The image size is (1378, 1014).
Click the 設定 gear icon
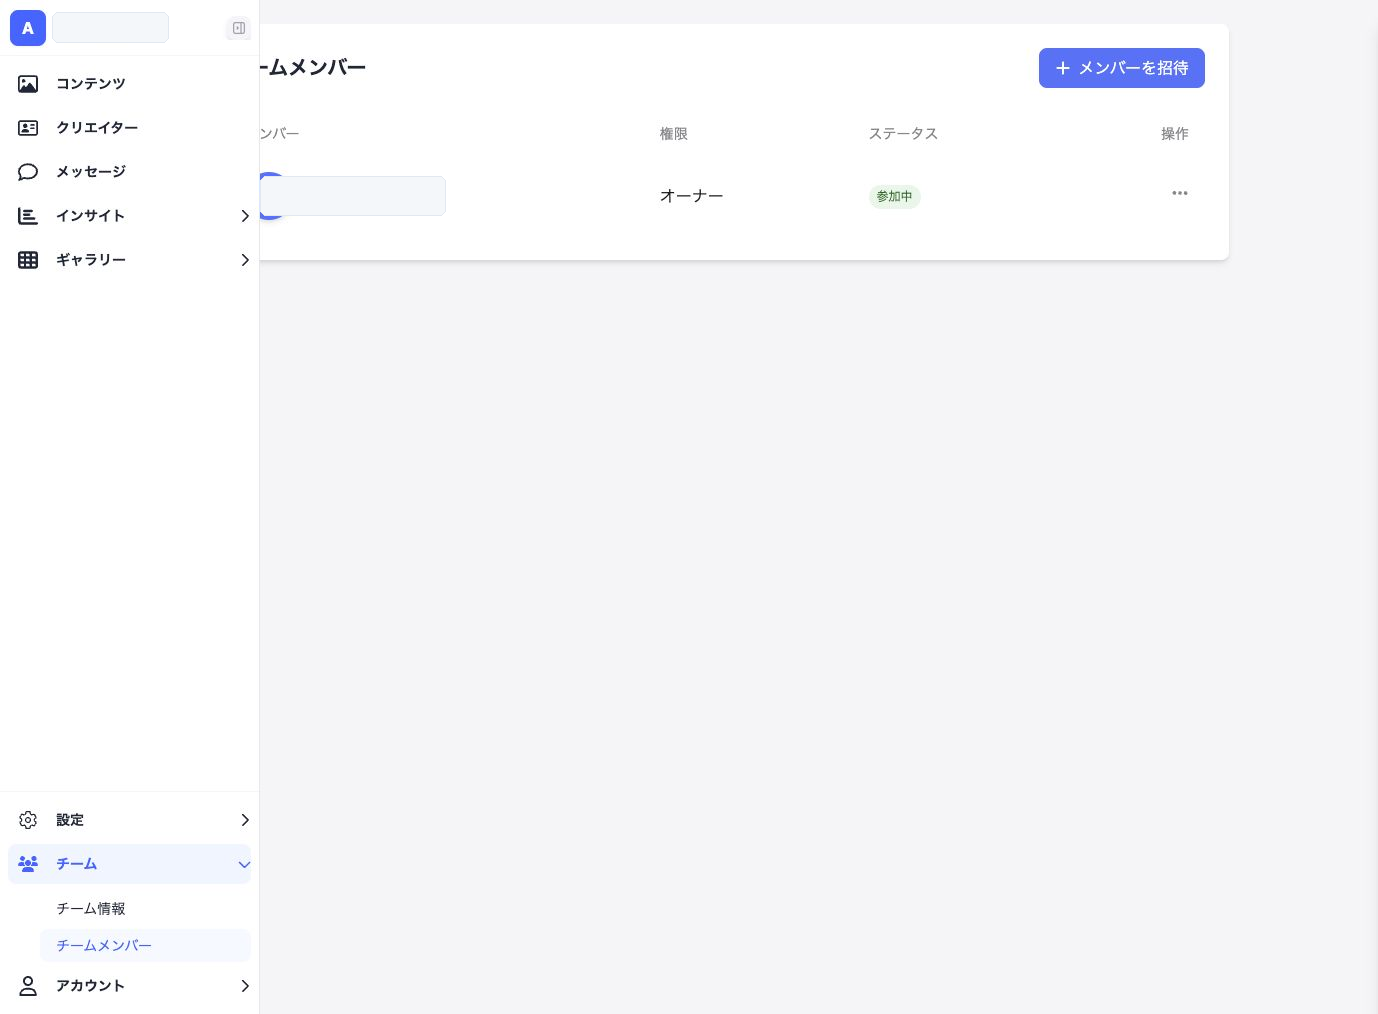[x=28, y=820]
